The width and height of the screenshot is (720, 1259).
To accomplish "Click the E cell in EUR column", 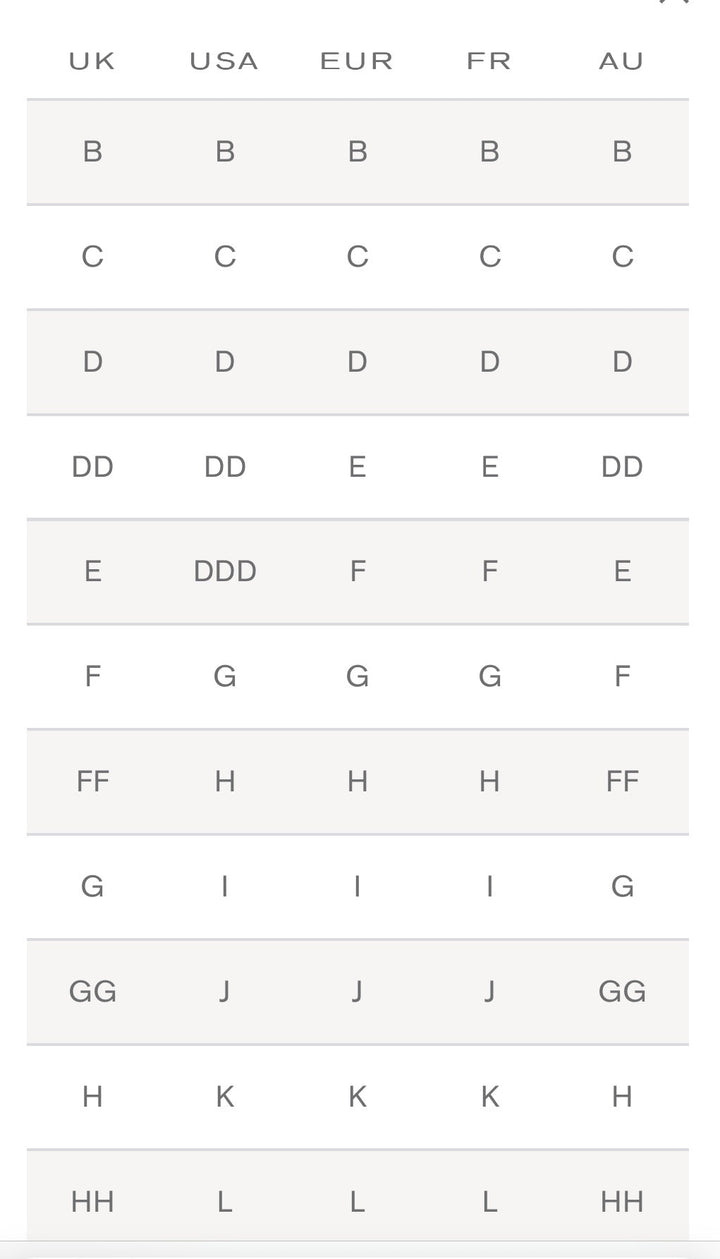I will 357,467.
